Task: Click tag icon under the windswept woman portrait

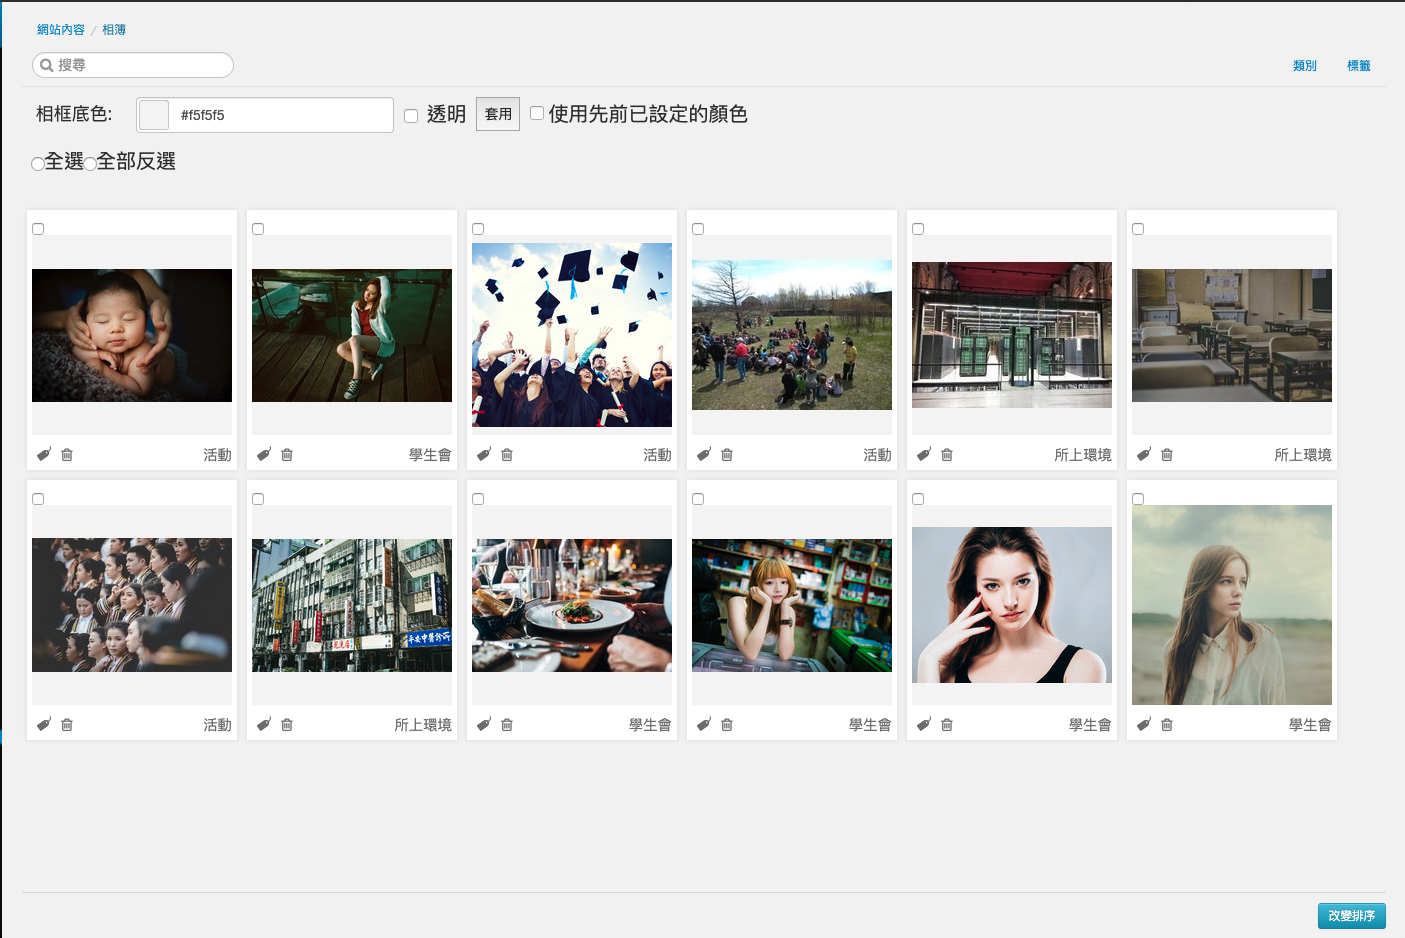Action: point(1144,724)
